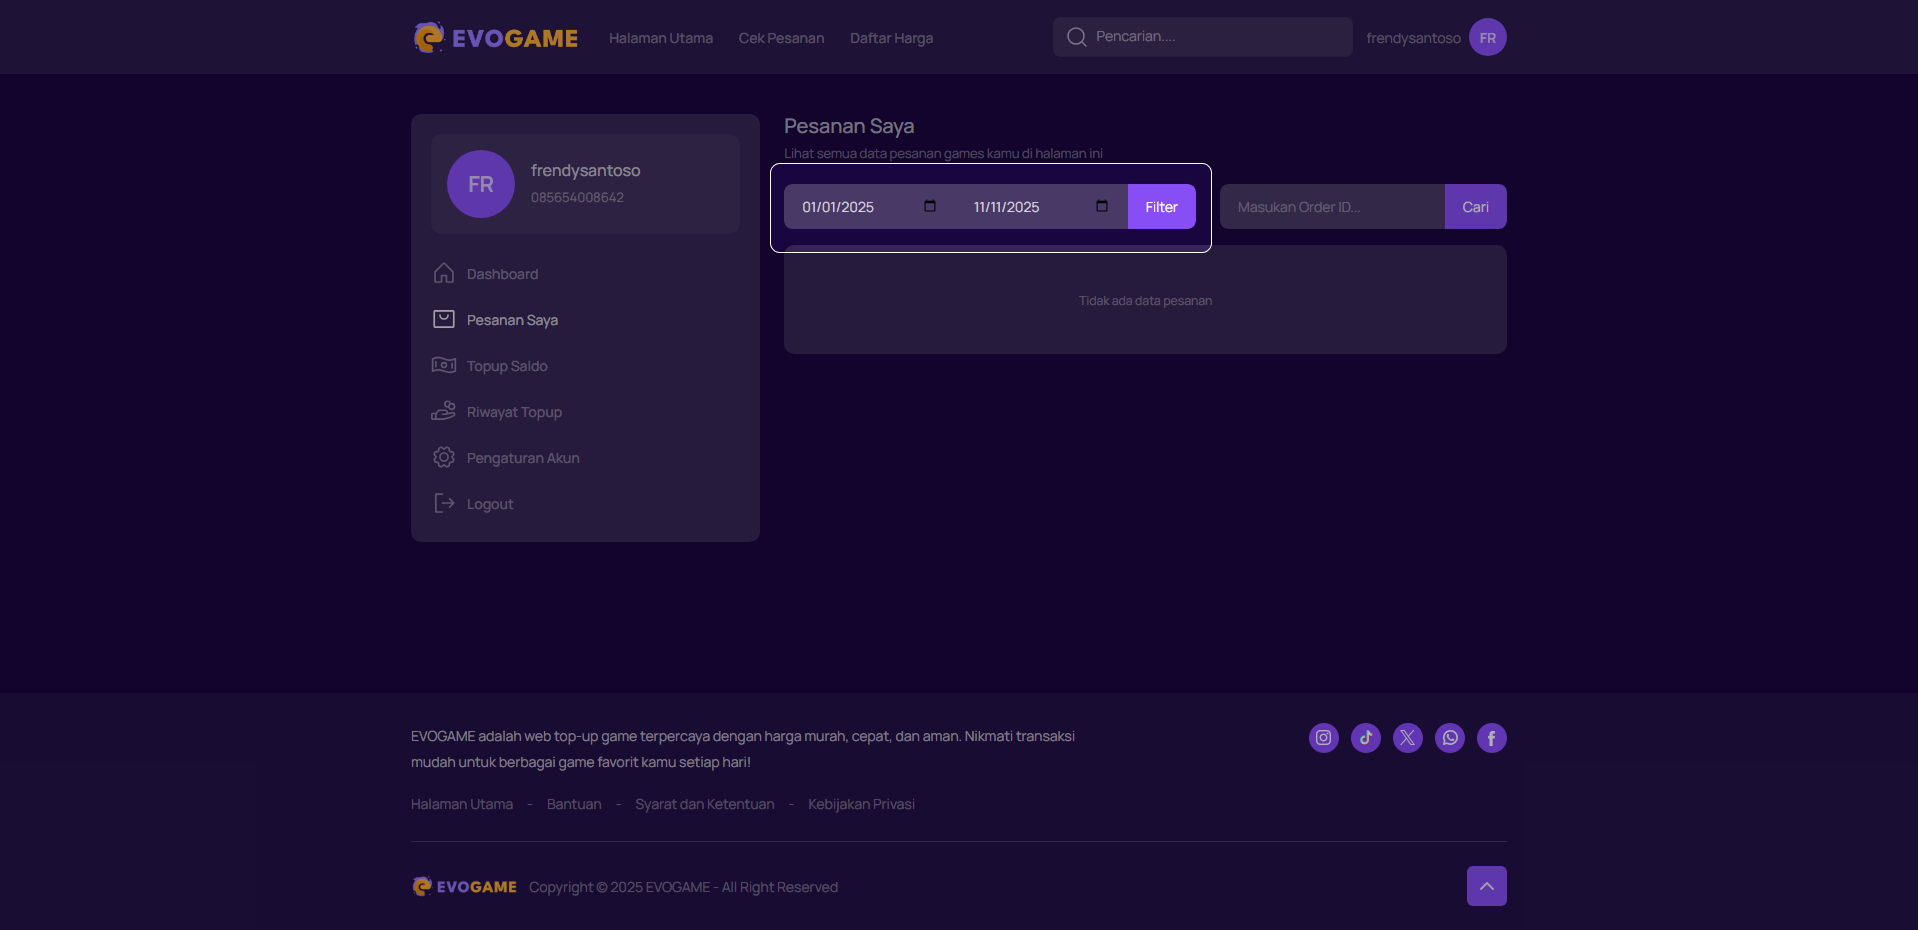Open footer Bantuan link
1918x930 pixels.
click(x=574, y=804)
